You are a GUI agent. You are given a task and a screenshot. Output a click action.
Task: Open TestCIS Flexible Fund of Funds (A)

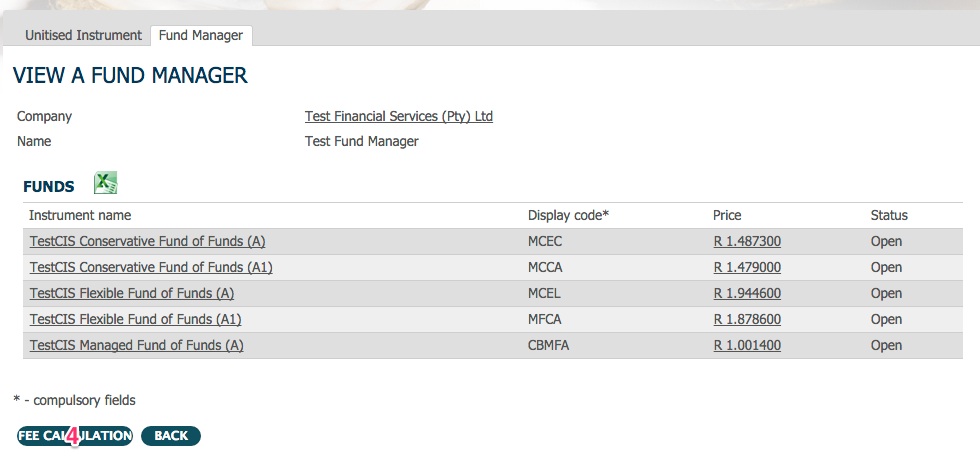tap(132, 293)
